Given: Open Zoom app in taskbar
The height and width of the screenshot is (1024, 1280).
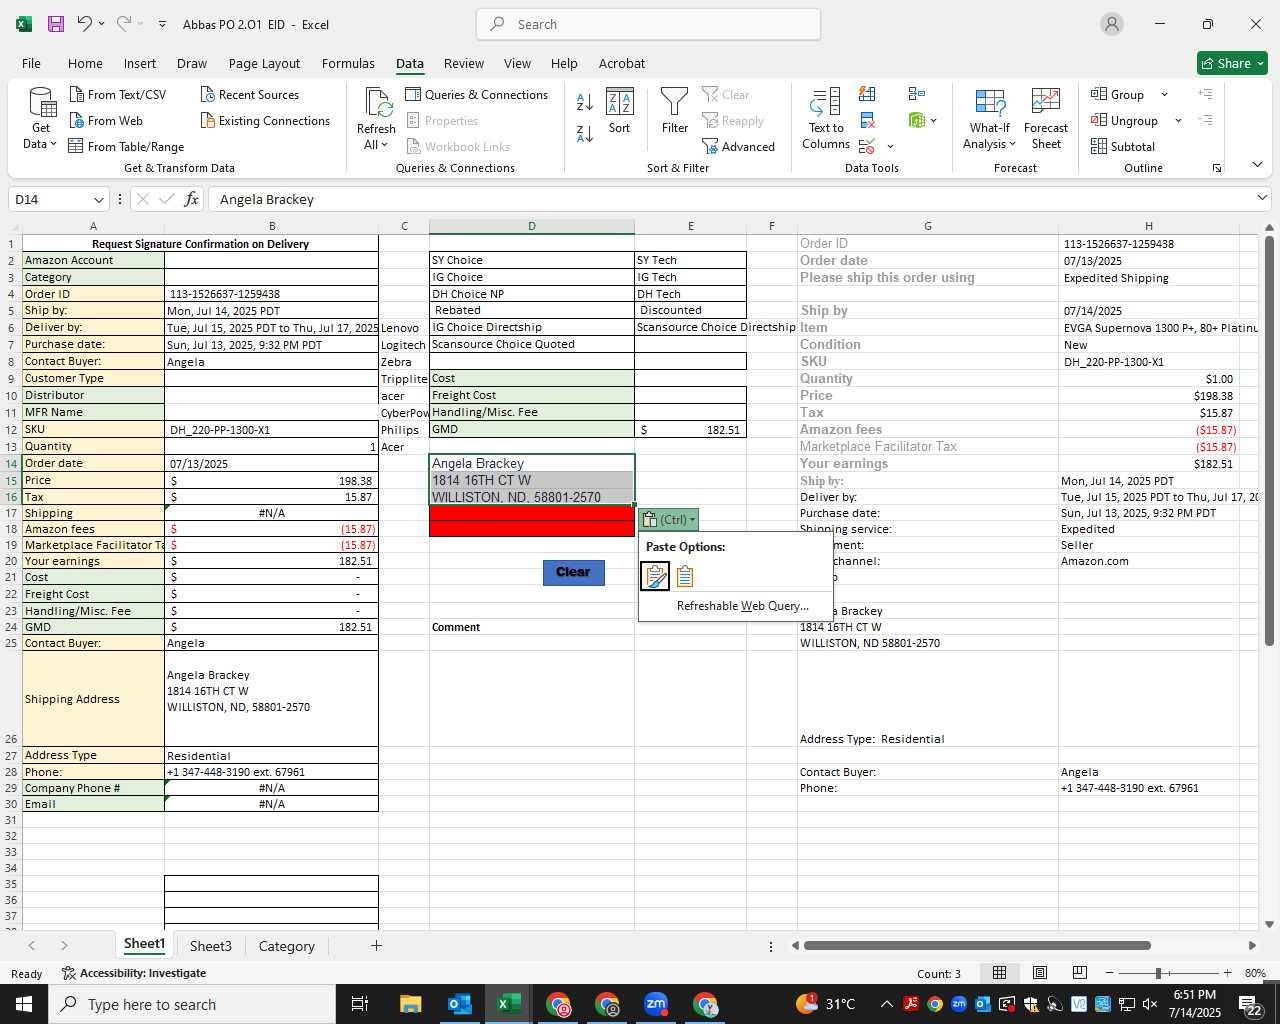Looking at the screenshot, I should tap(656, 1004).
